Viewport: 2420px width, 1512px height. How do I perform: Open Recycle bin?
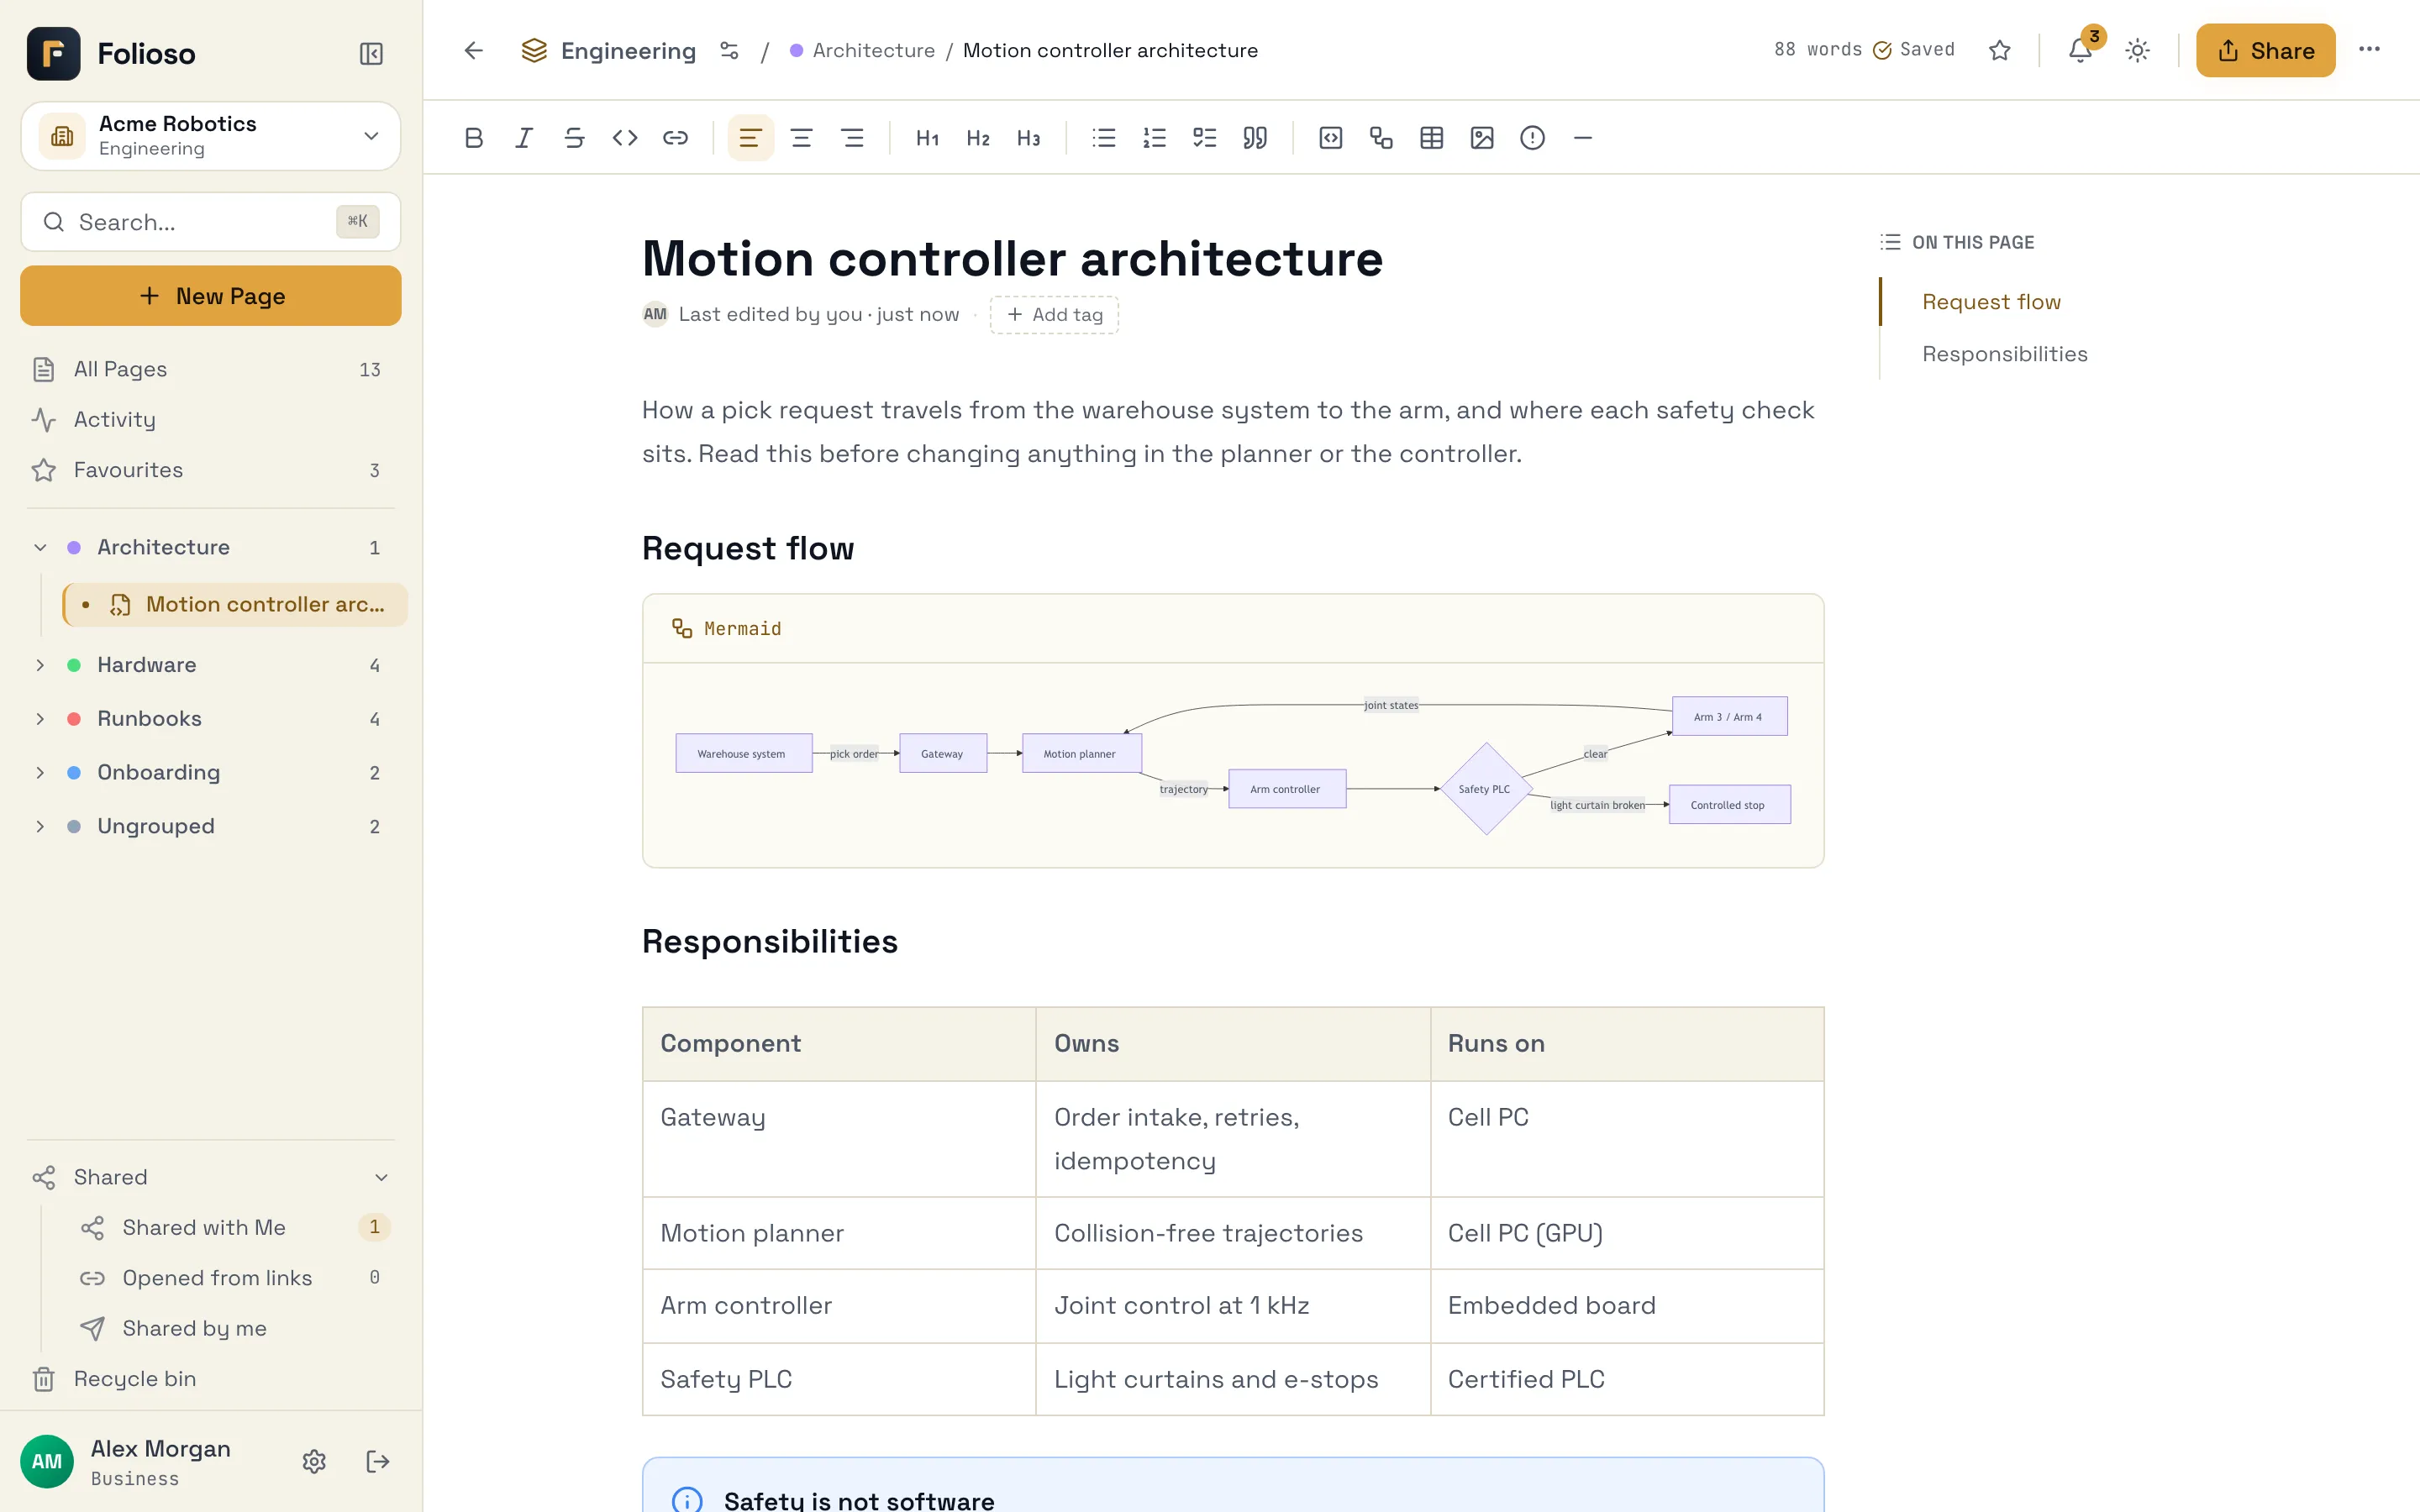click(211, 1379)
